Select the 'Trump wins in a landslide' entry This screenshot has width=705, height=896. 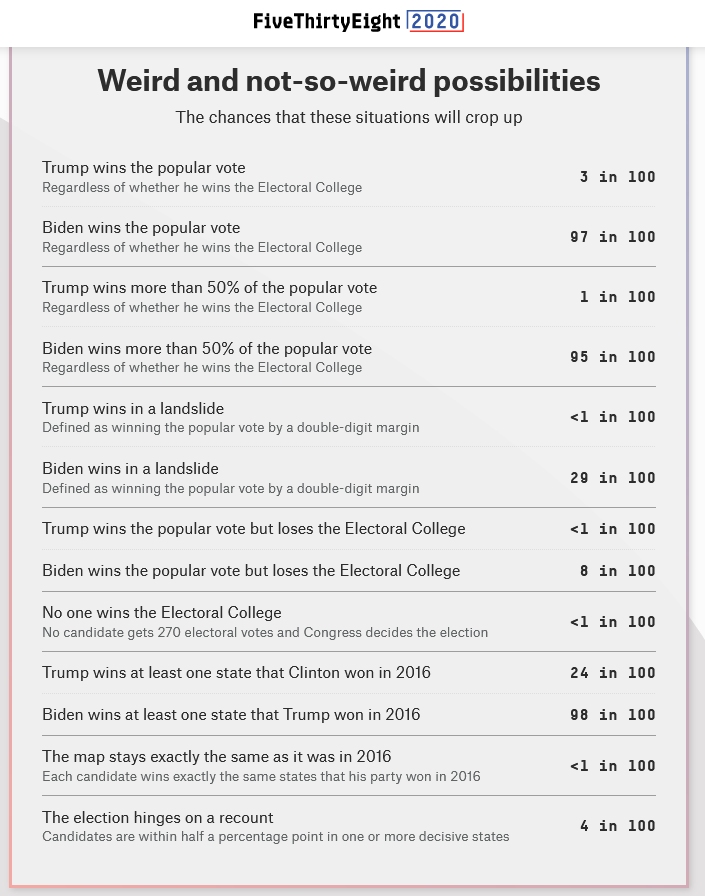tap(133, 409)
